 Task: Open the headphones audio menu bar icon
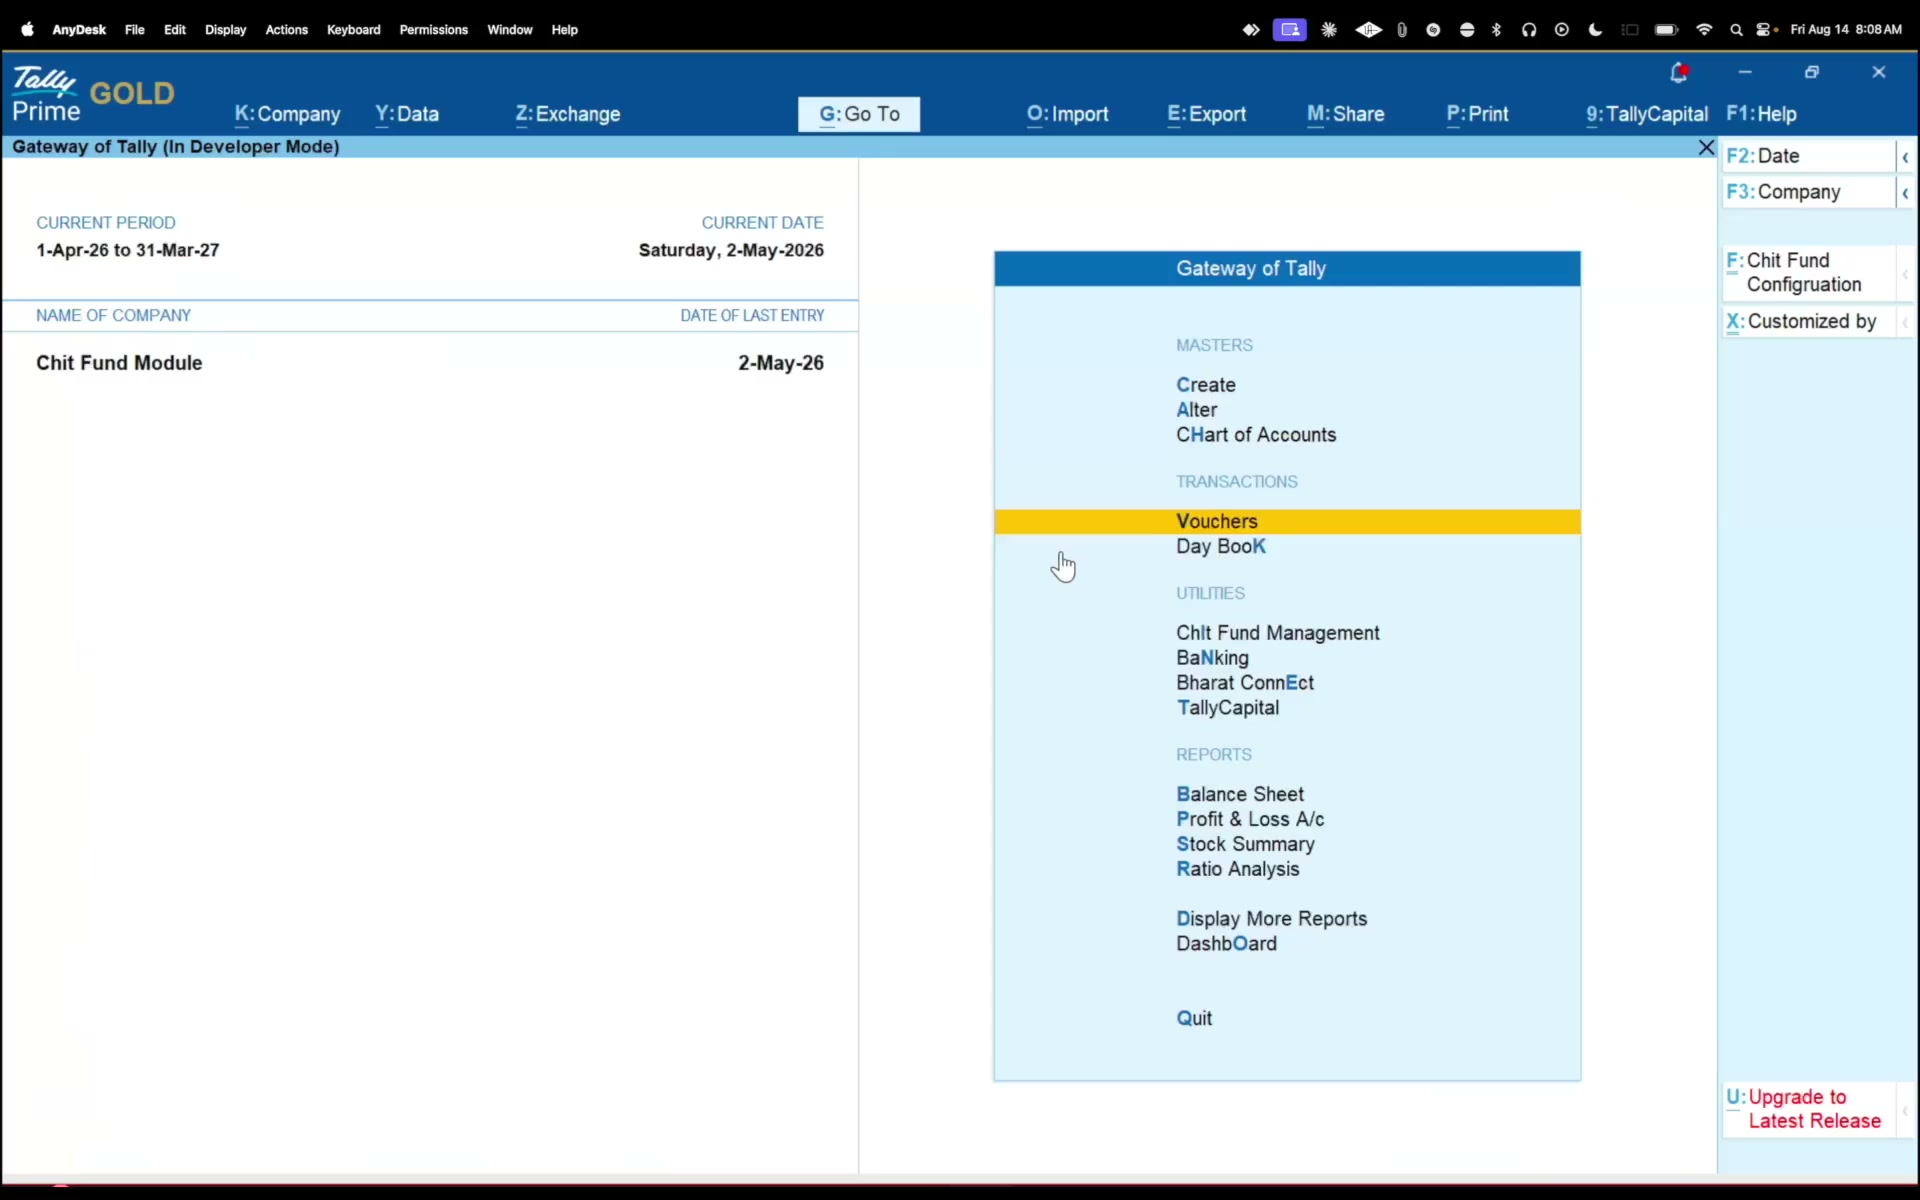point(1529,30)
